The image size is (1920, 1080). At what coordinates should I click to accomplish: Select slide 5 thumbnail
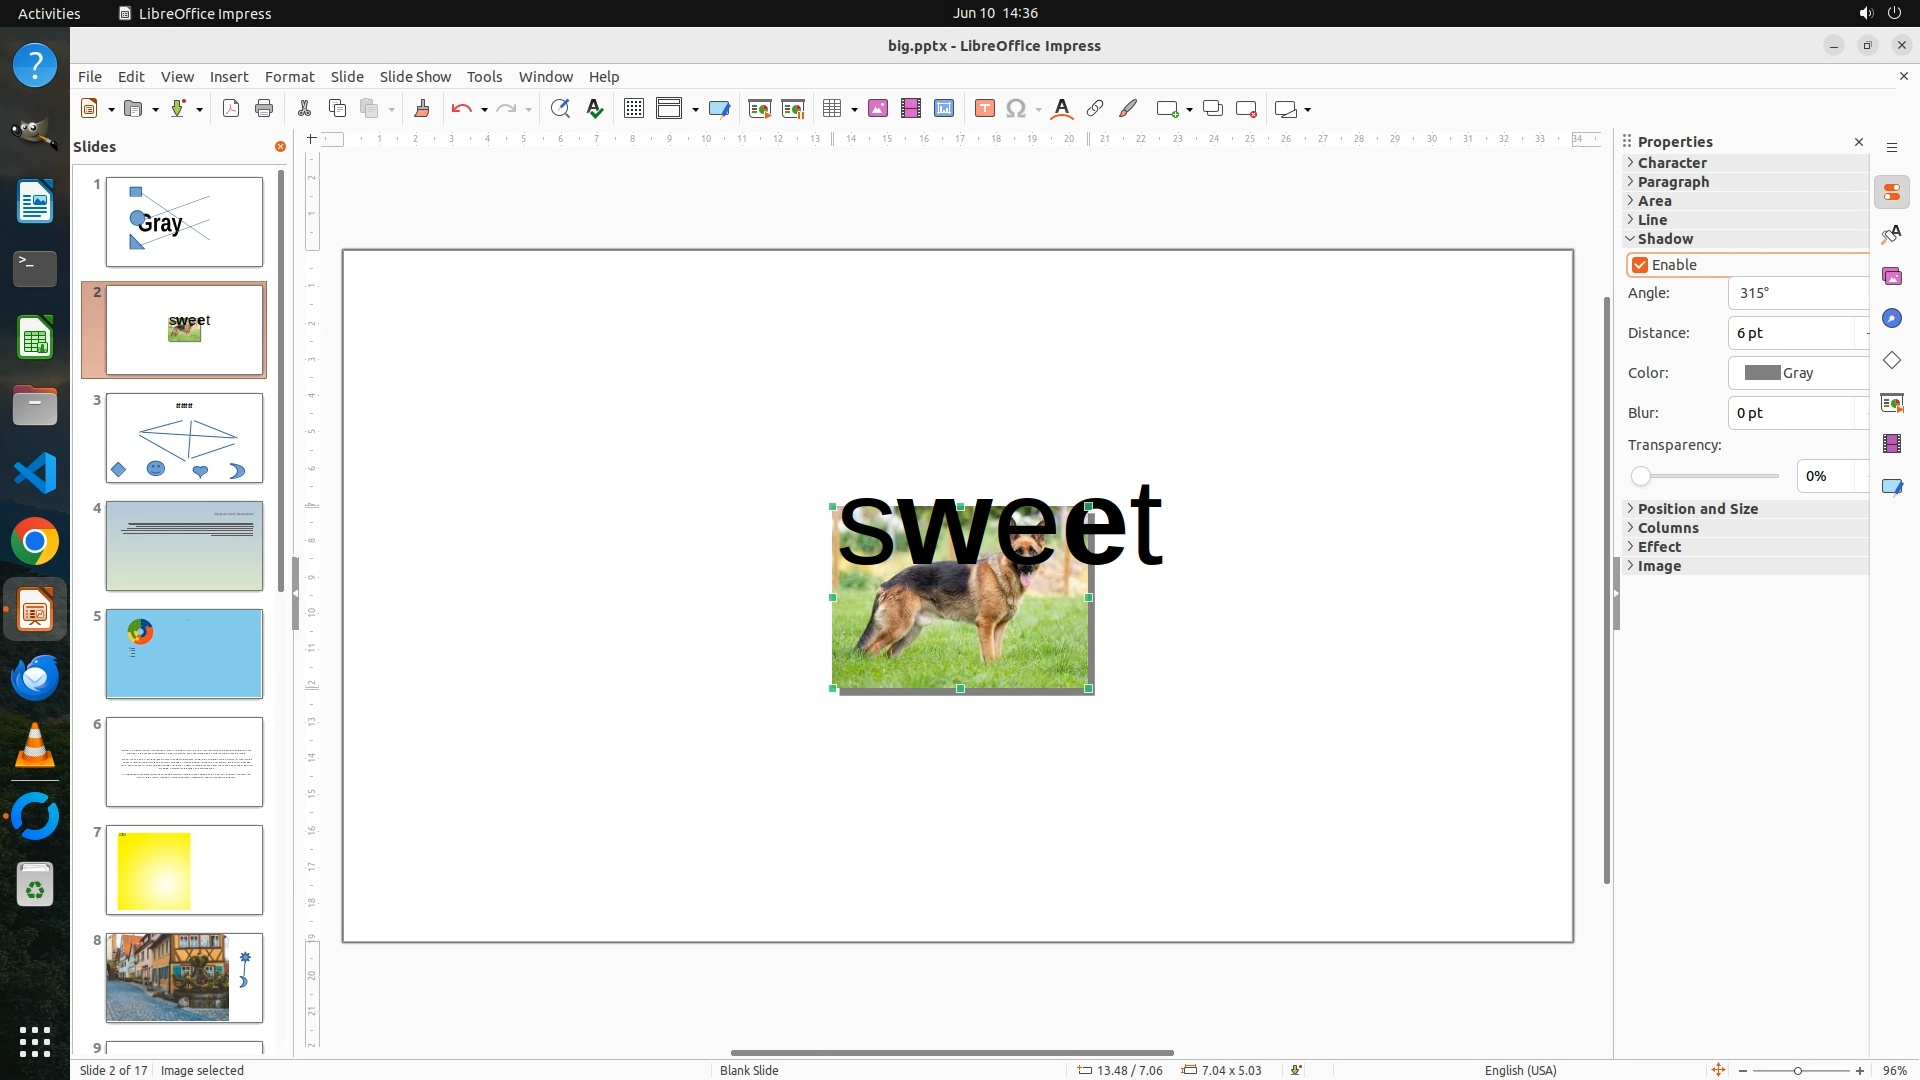click(x=184, y=654)
